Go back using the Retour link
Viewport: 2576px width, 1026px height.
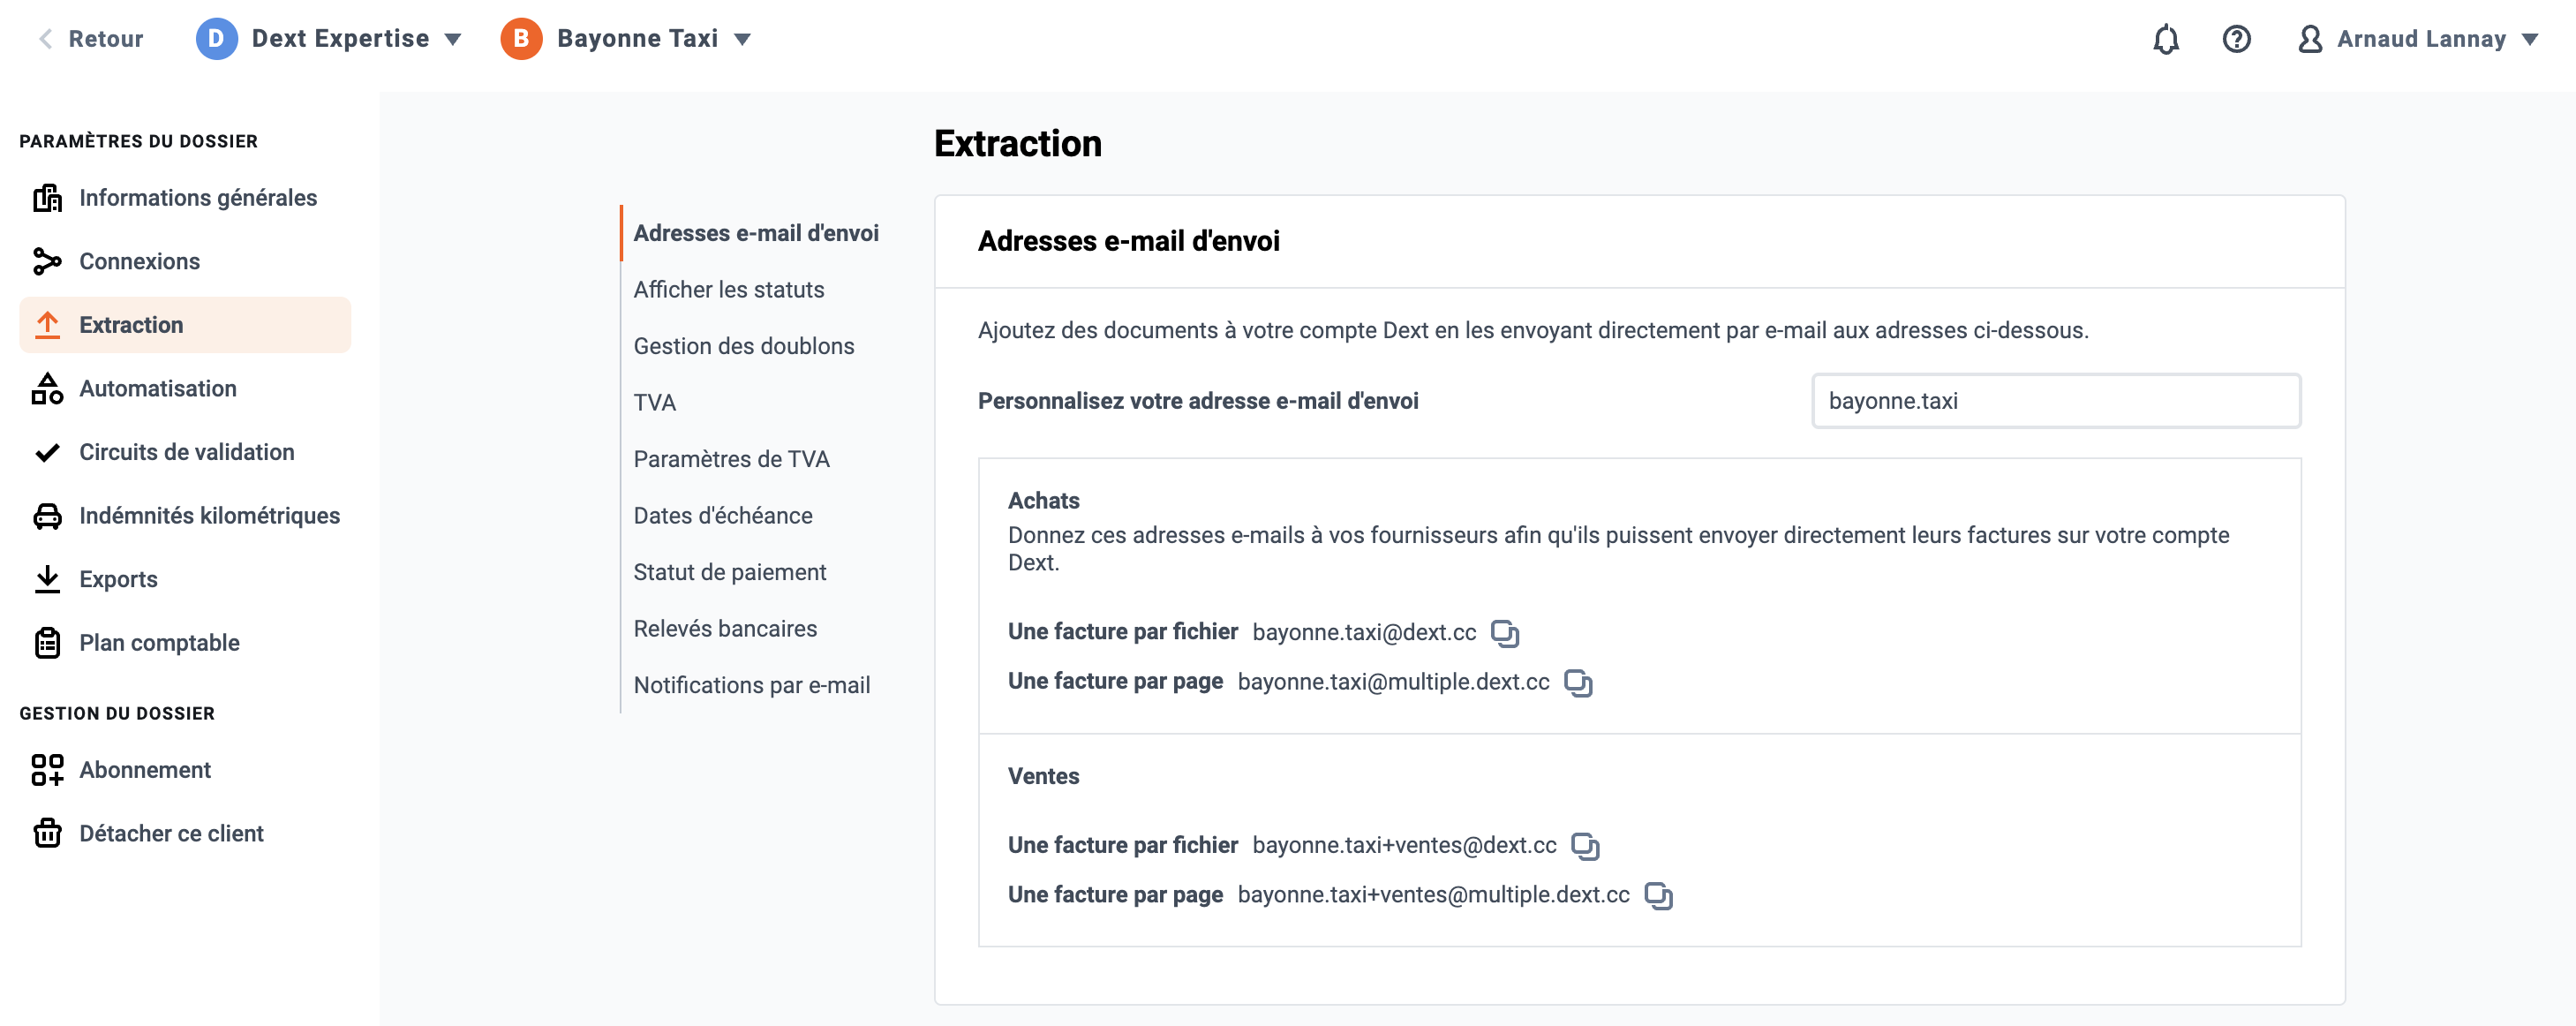click(105, 39)
